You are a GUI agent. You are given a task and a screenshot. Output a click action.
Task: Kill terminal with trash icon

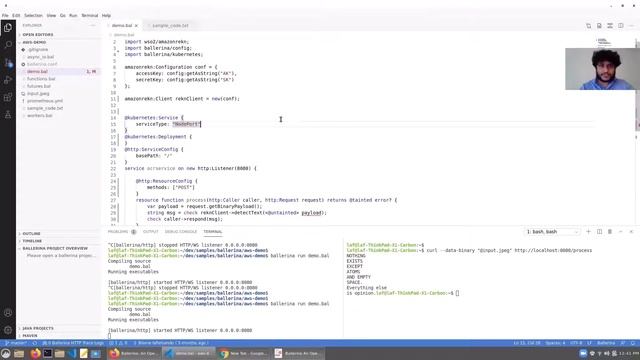[x=610, y=231]
